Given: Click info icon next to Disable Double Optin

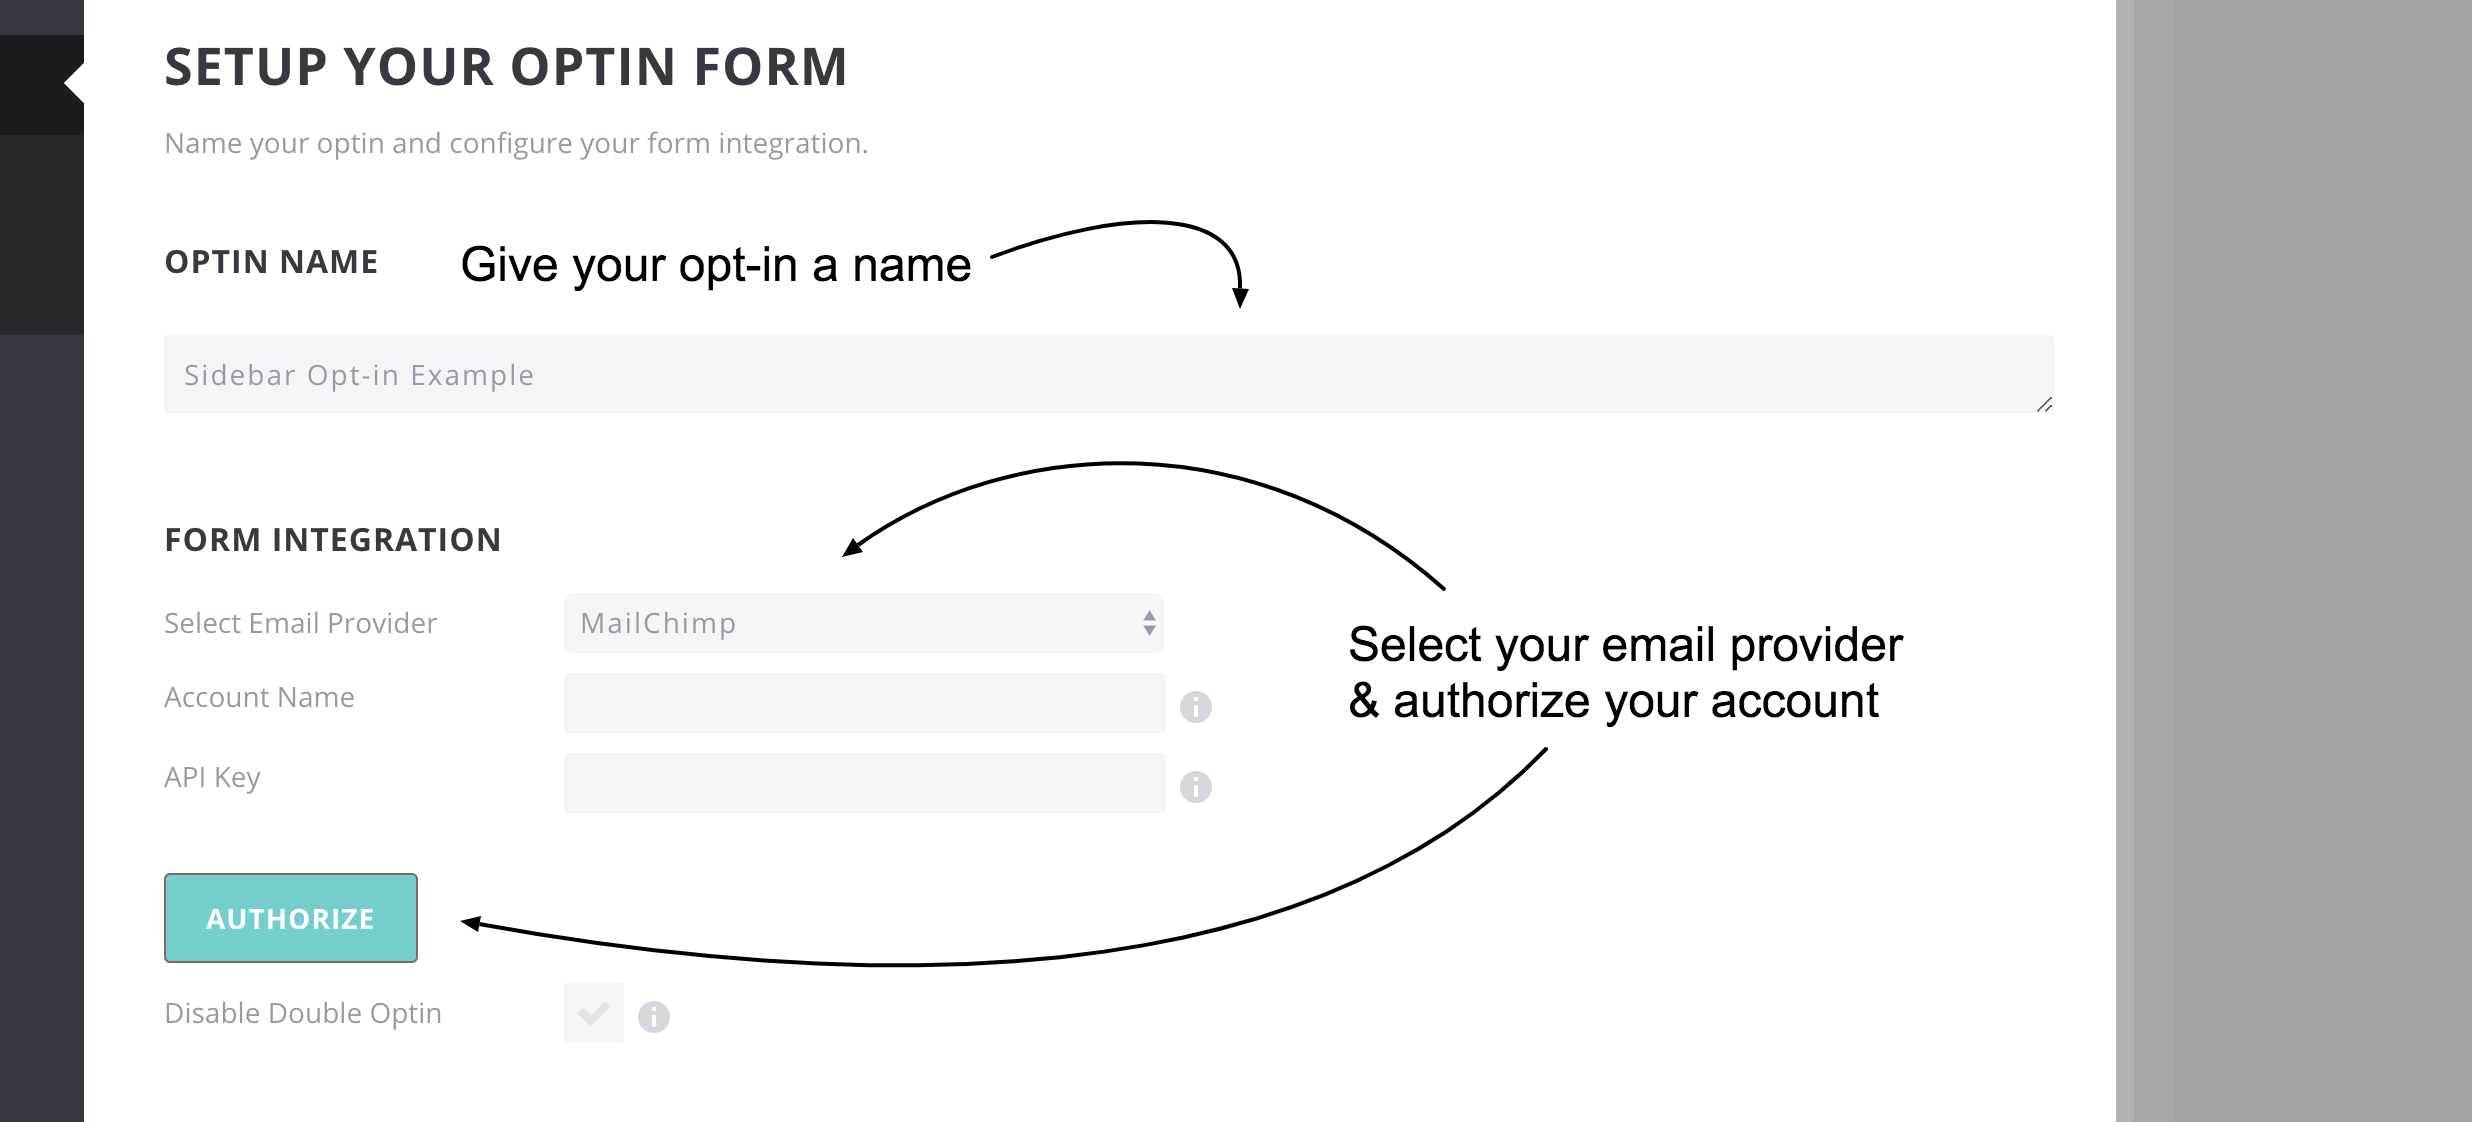Looking at the screenshot, I should (x=654, y=1017).
